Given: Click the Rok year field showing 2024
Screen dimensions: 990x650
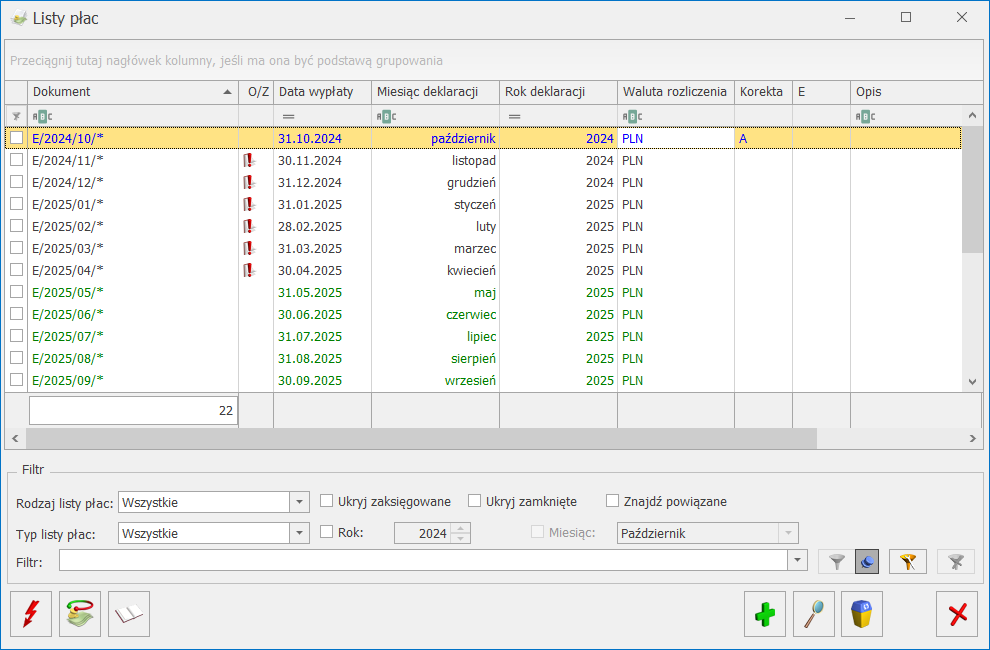Looking at the screenshot, I should pyautogui.click(x=423, y=533).
